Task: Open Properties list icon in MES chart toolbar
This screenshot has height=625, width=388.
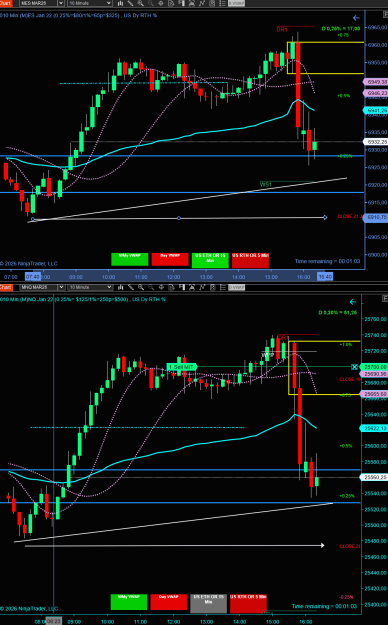Action: pos(222,3)
